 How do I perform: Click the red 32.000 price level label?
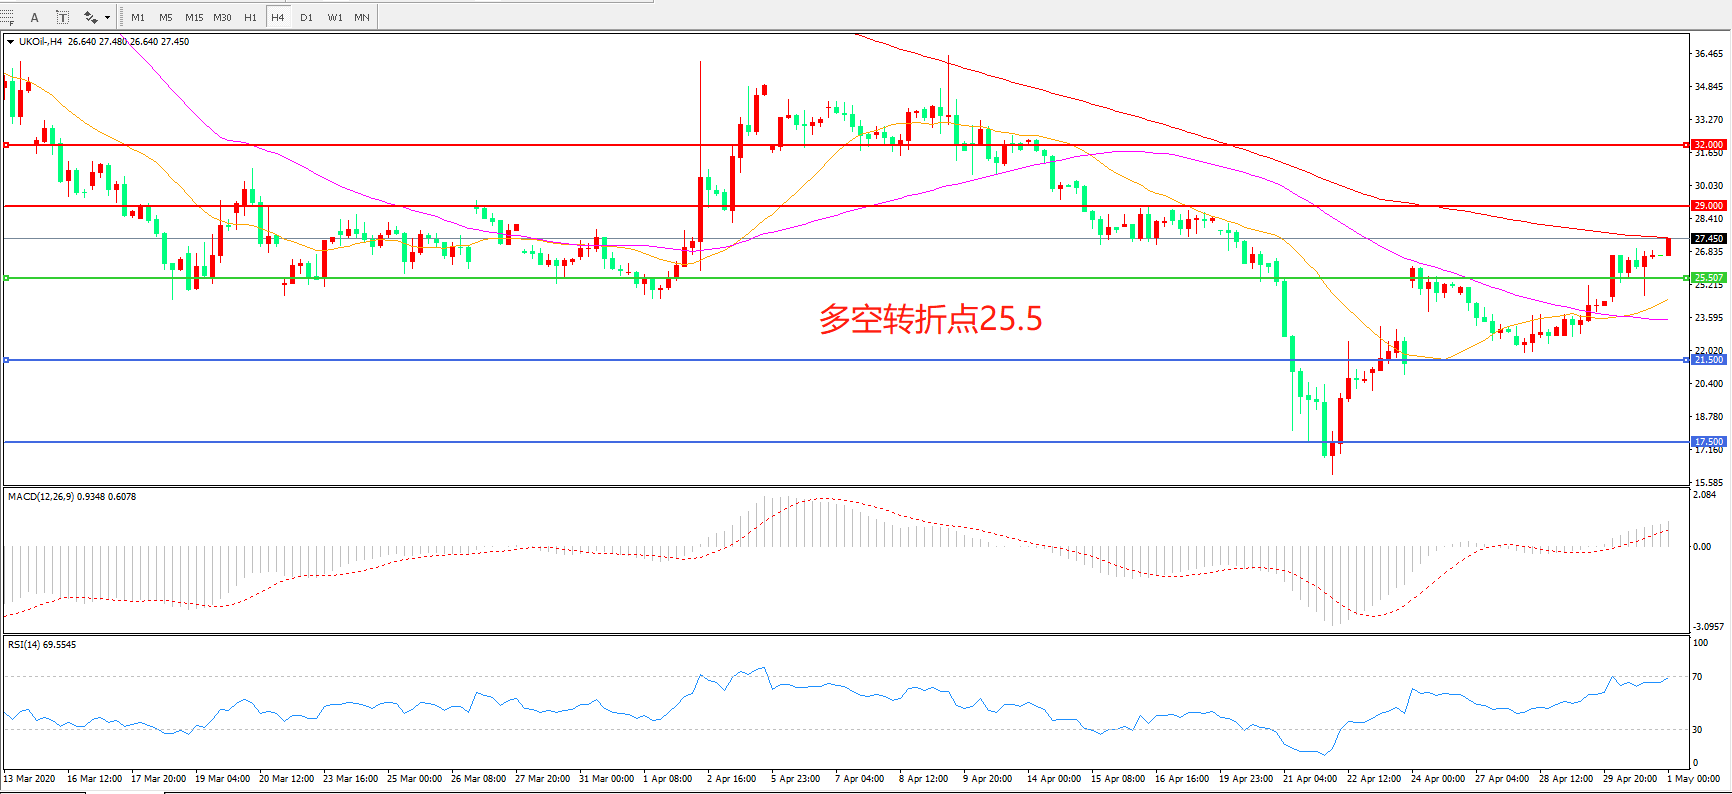pos(1708,145)
